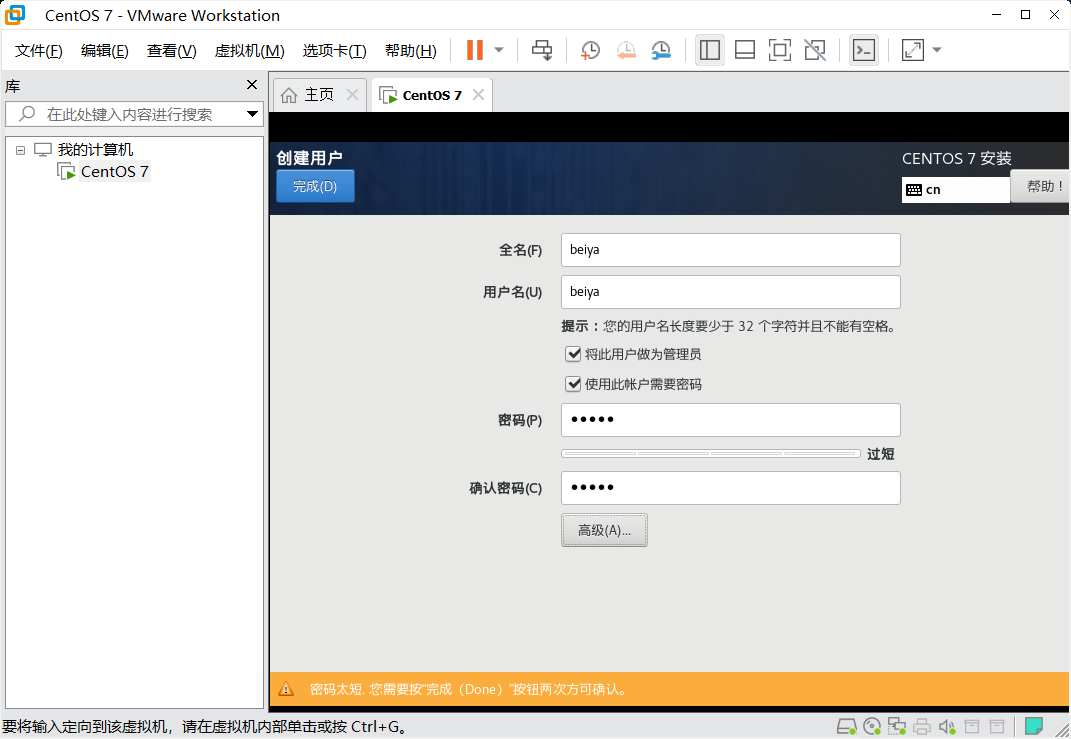This screenshot has width=1071, height=739.
Task: Toggle 使用此帐户需要密码 checkbox
Action: pyautogui.click(x=573, y=384)
